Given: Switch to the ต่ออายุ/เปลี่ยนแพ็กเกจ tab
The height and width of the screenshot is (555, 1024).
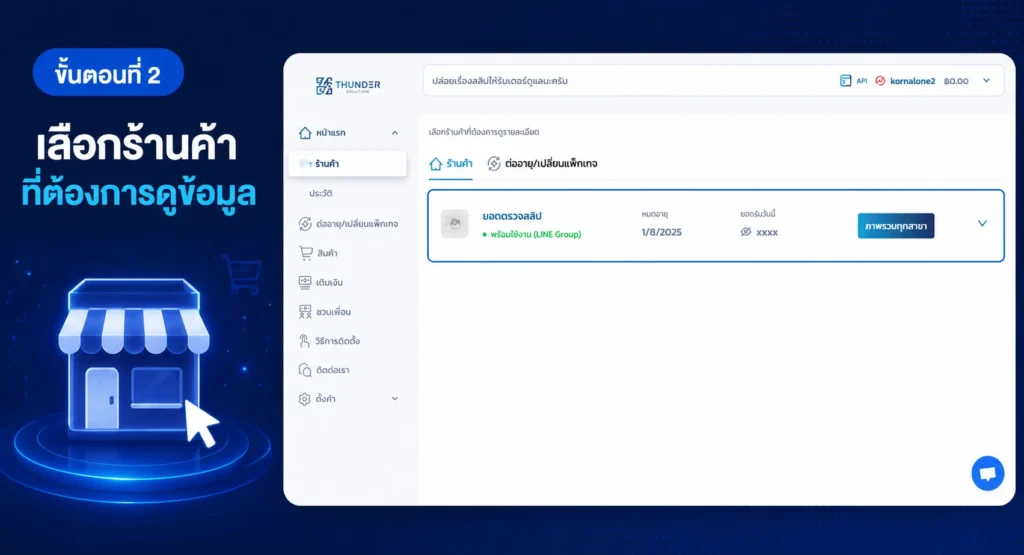Looking at the screenshot, I should [x=543, y=164].
